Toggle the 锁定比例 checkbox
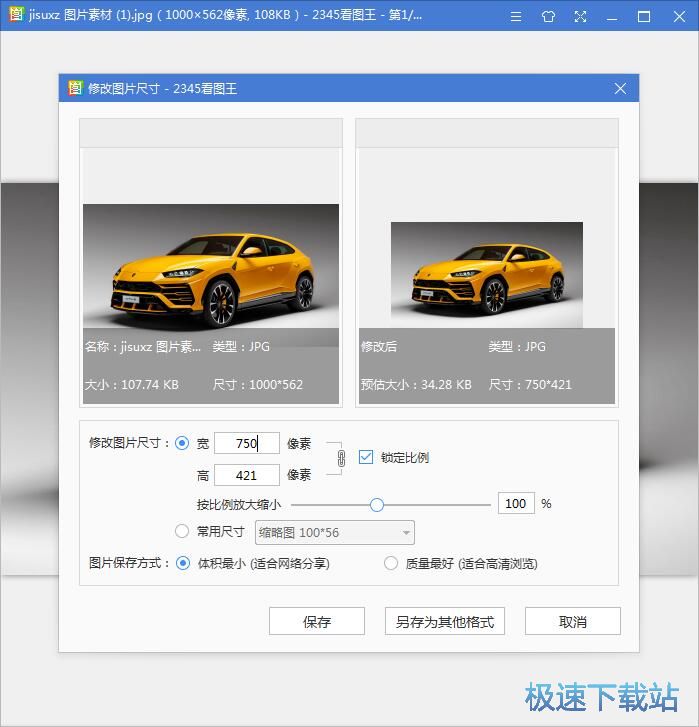699x727 pixels. pos(366,457)
